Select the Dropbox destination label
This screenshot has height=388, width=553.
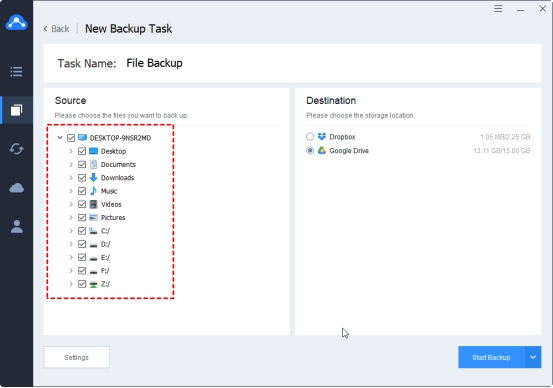(342, 137)
